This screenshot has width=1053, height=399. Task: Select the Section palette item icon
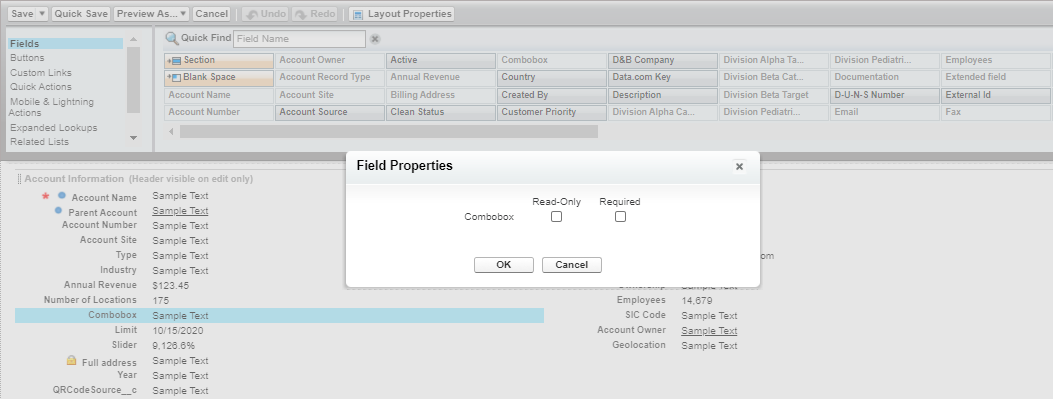pyautogui.click(x=175, y=60)
